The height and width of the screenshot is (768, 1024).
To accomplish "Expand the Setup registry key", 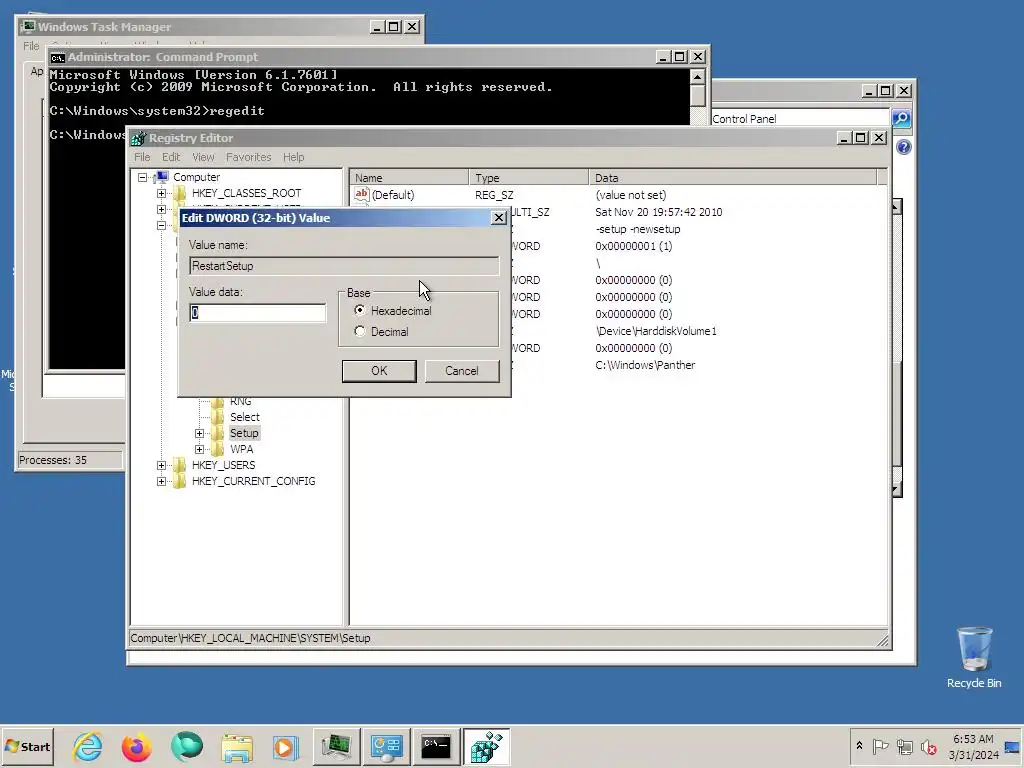I will click(199, 433).
